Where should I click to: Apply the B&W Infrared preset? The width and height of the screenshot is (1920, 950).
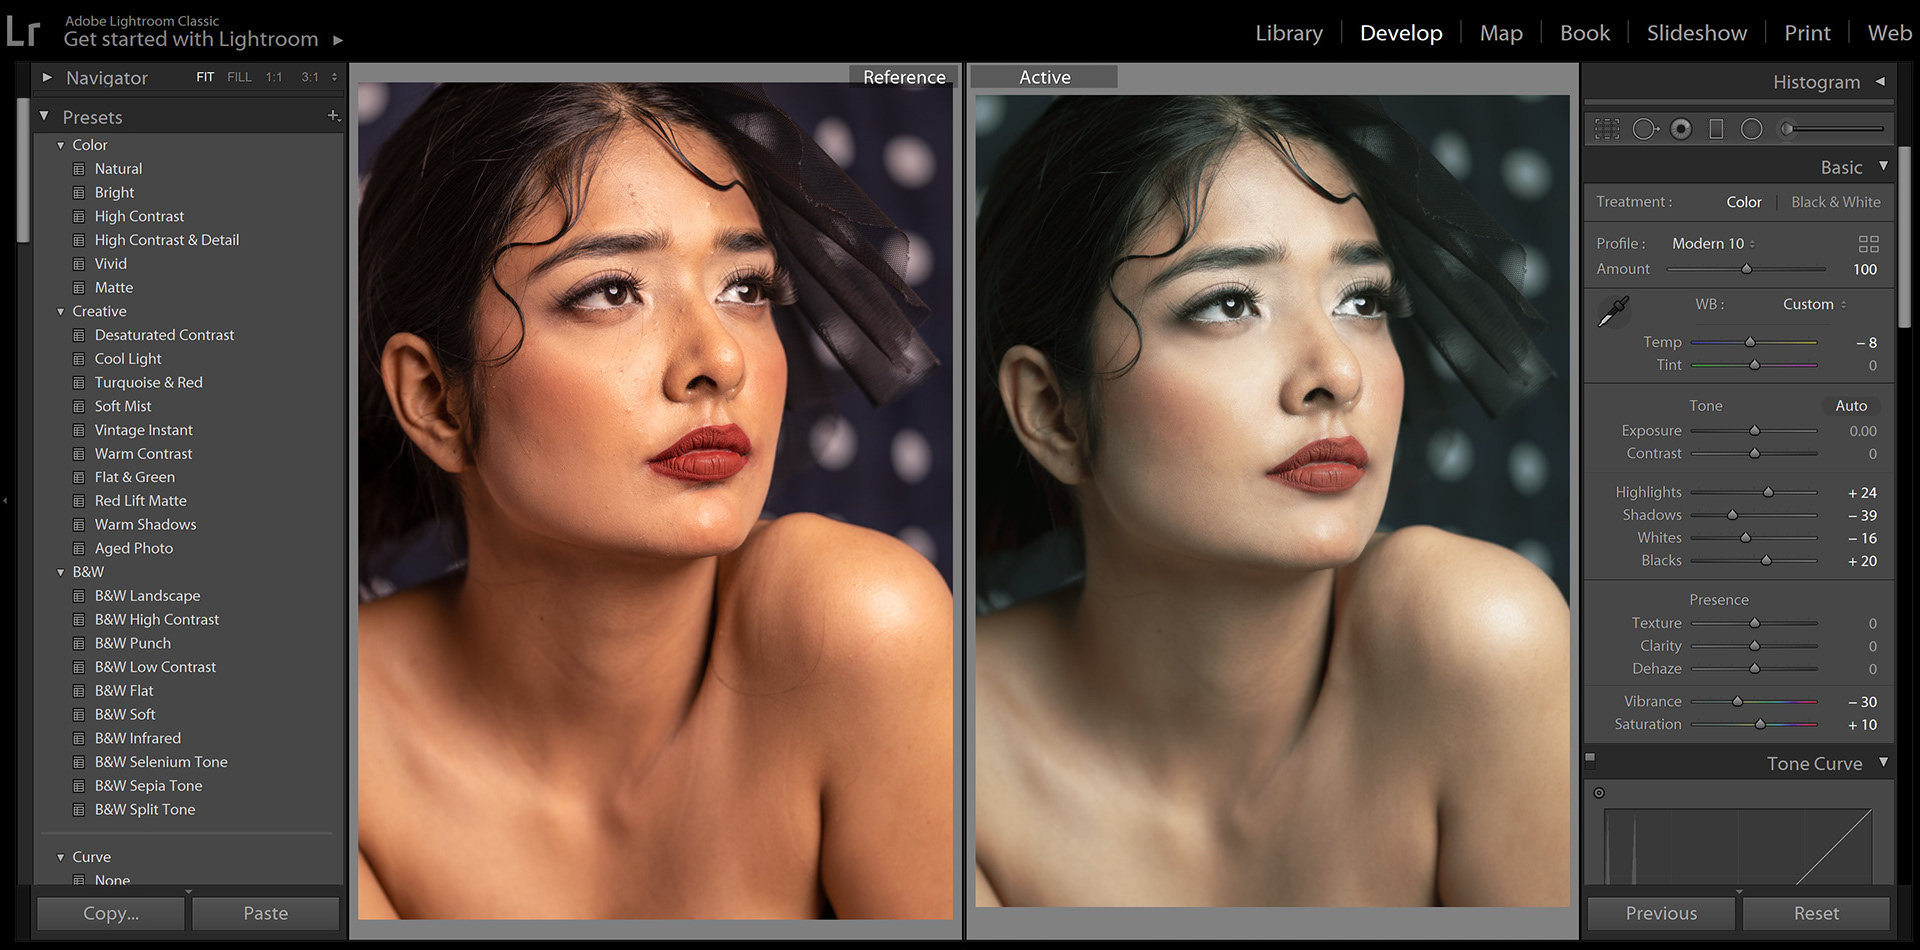(x=138, y=738)
